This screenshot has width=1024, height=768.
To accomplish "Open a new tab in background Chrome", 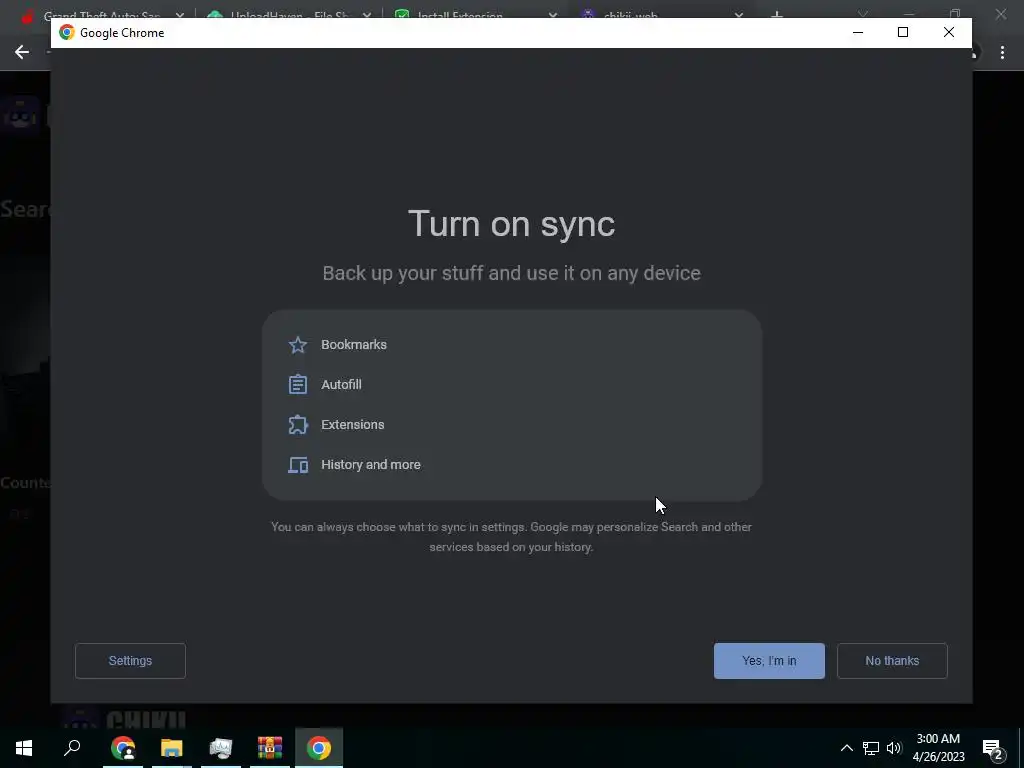I will point(776,14).
